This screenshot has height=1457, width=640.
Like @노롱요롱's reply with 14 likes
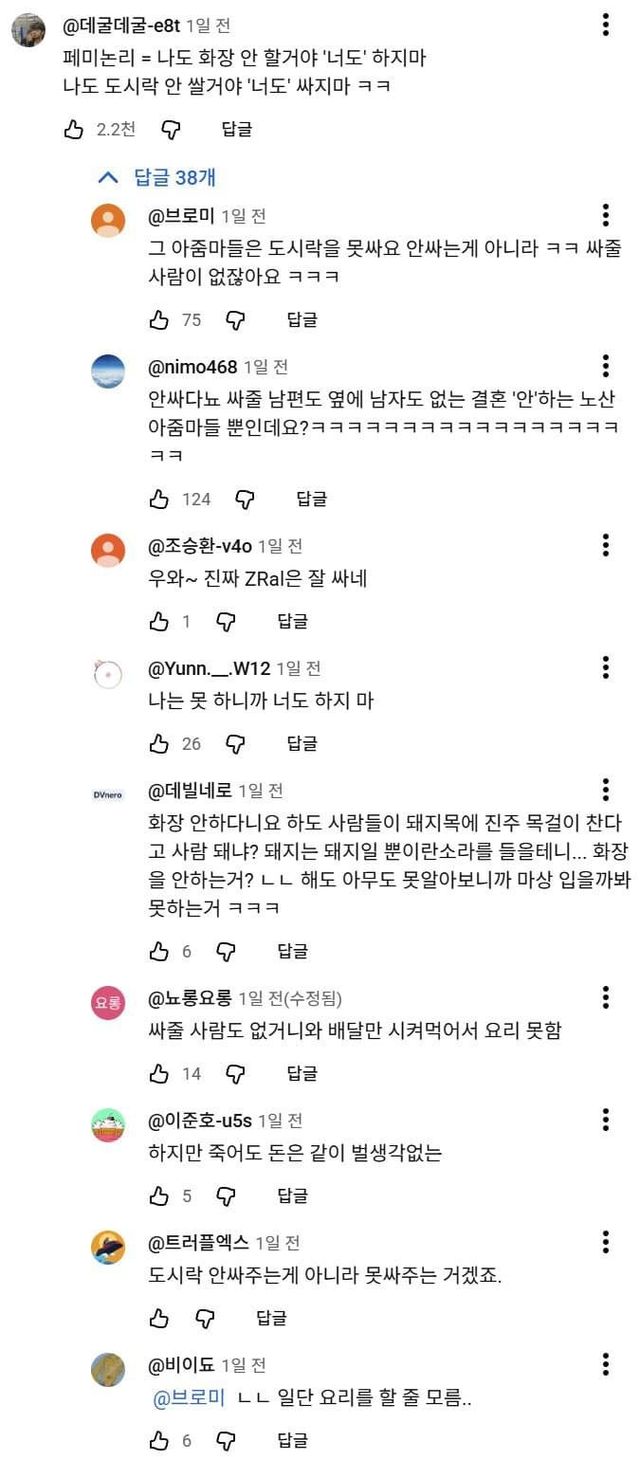click(158, 1073)
